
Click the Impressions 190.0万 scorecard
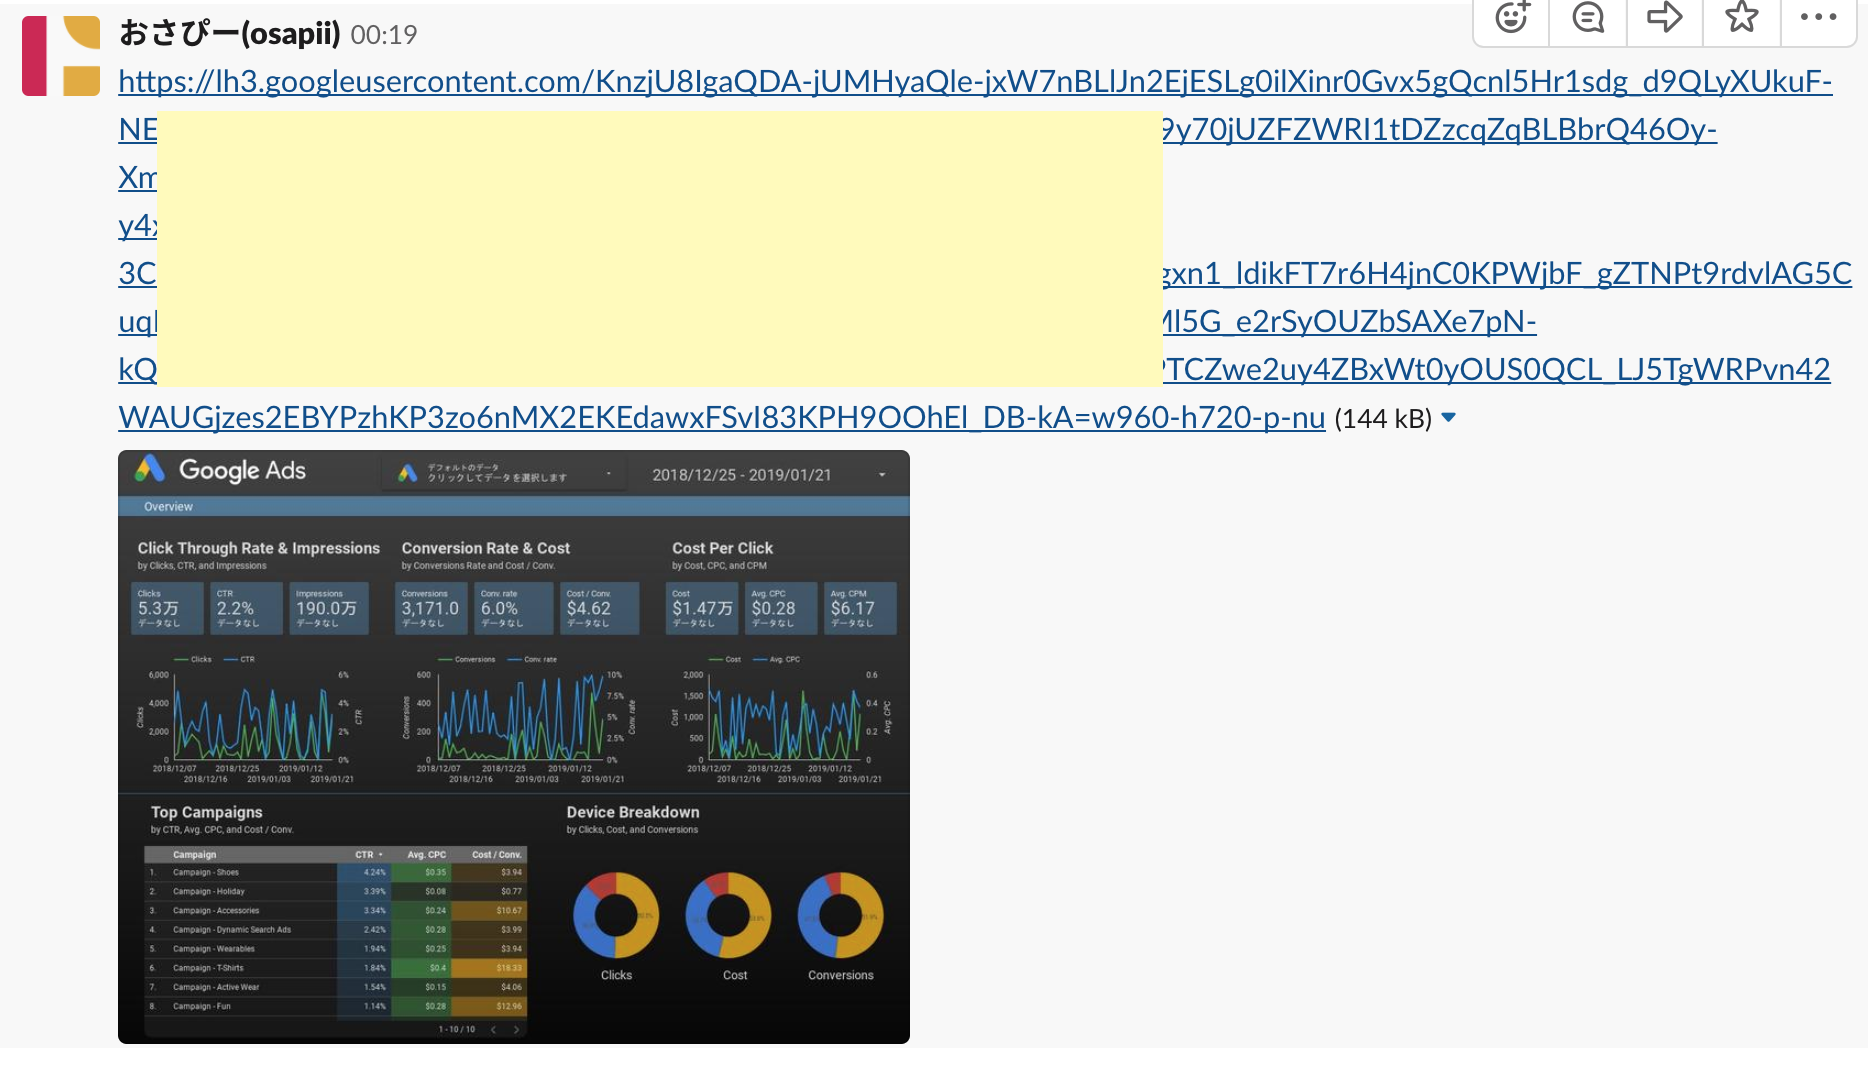[x=329, y=608]
